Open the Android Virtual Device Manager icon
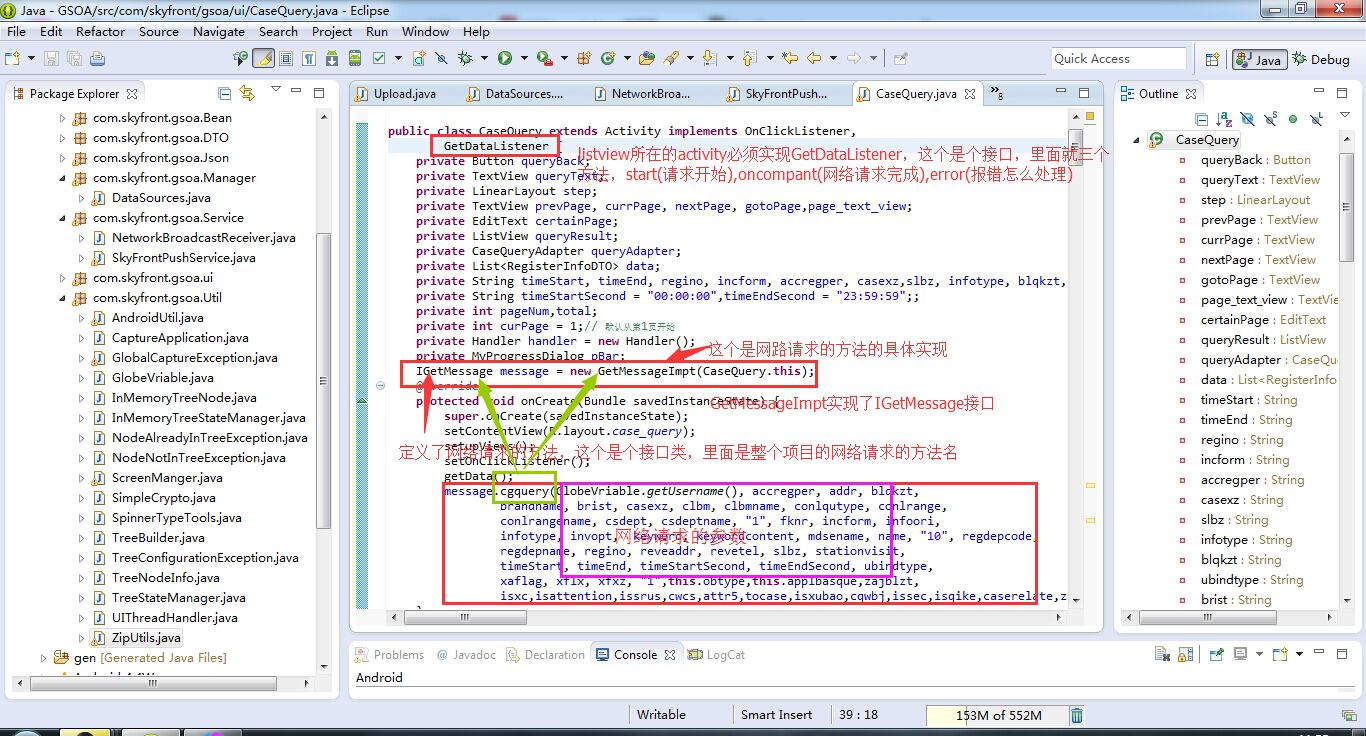 click(x=354, y=58)
